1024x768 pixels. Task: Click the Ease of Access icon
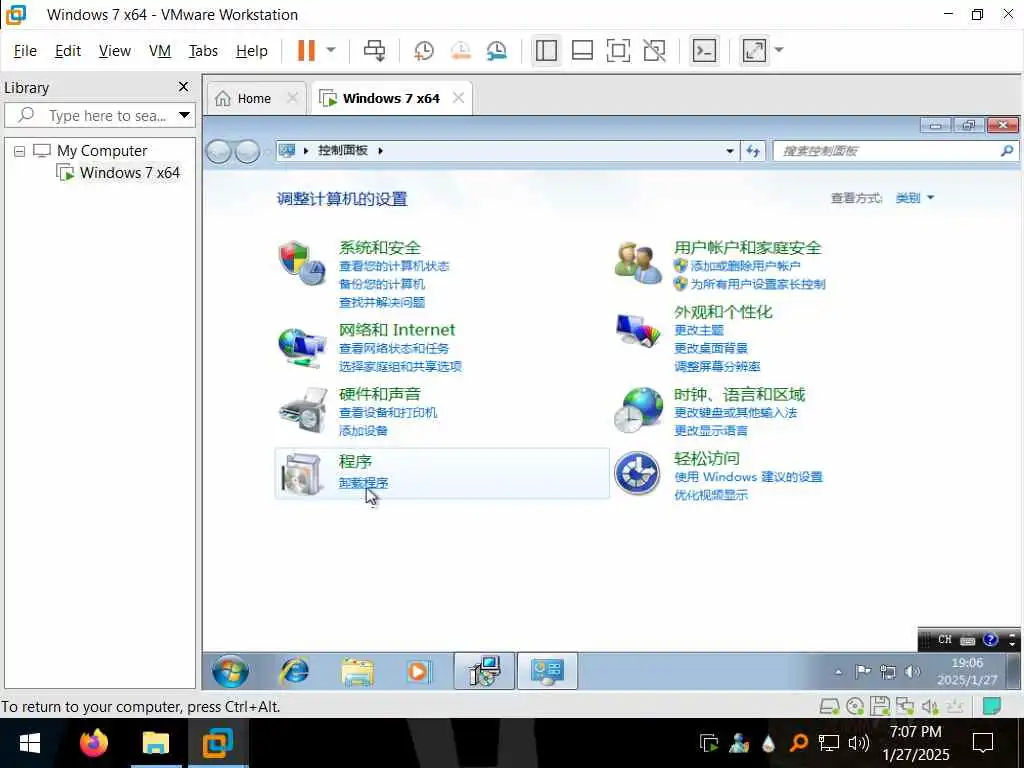[637, 473]
